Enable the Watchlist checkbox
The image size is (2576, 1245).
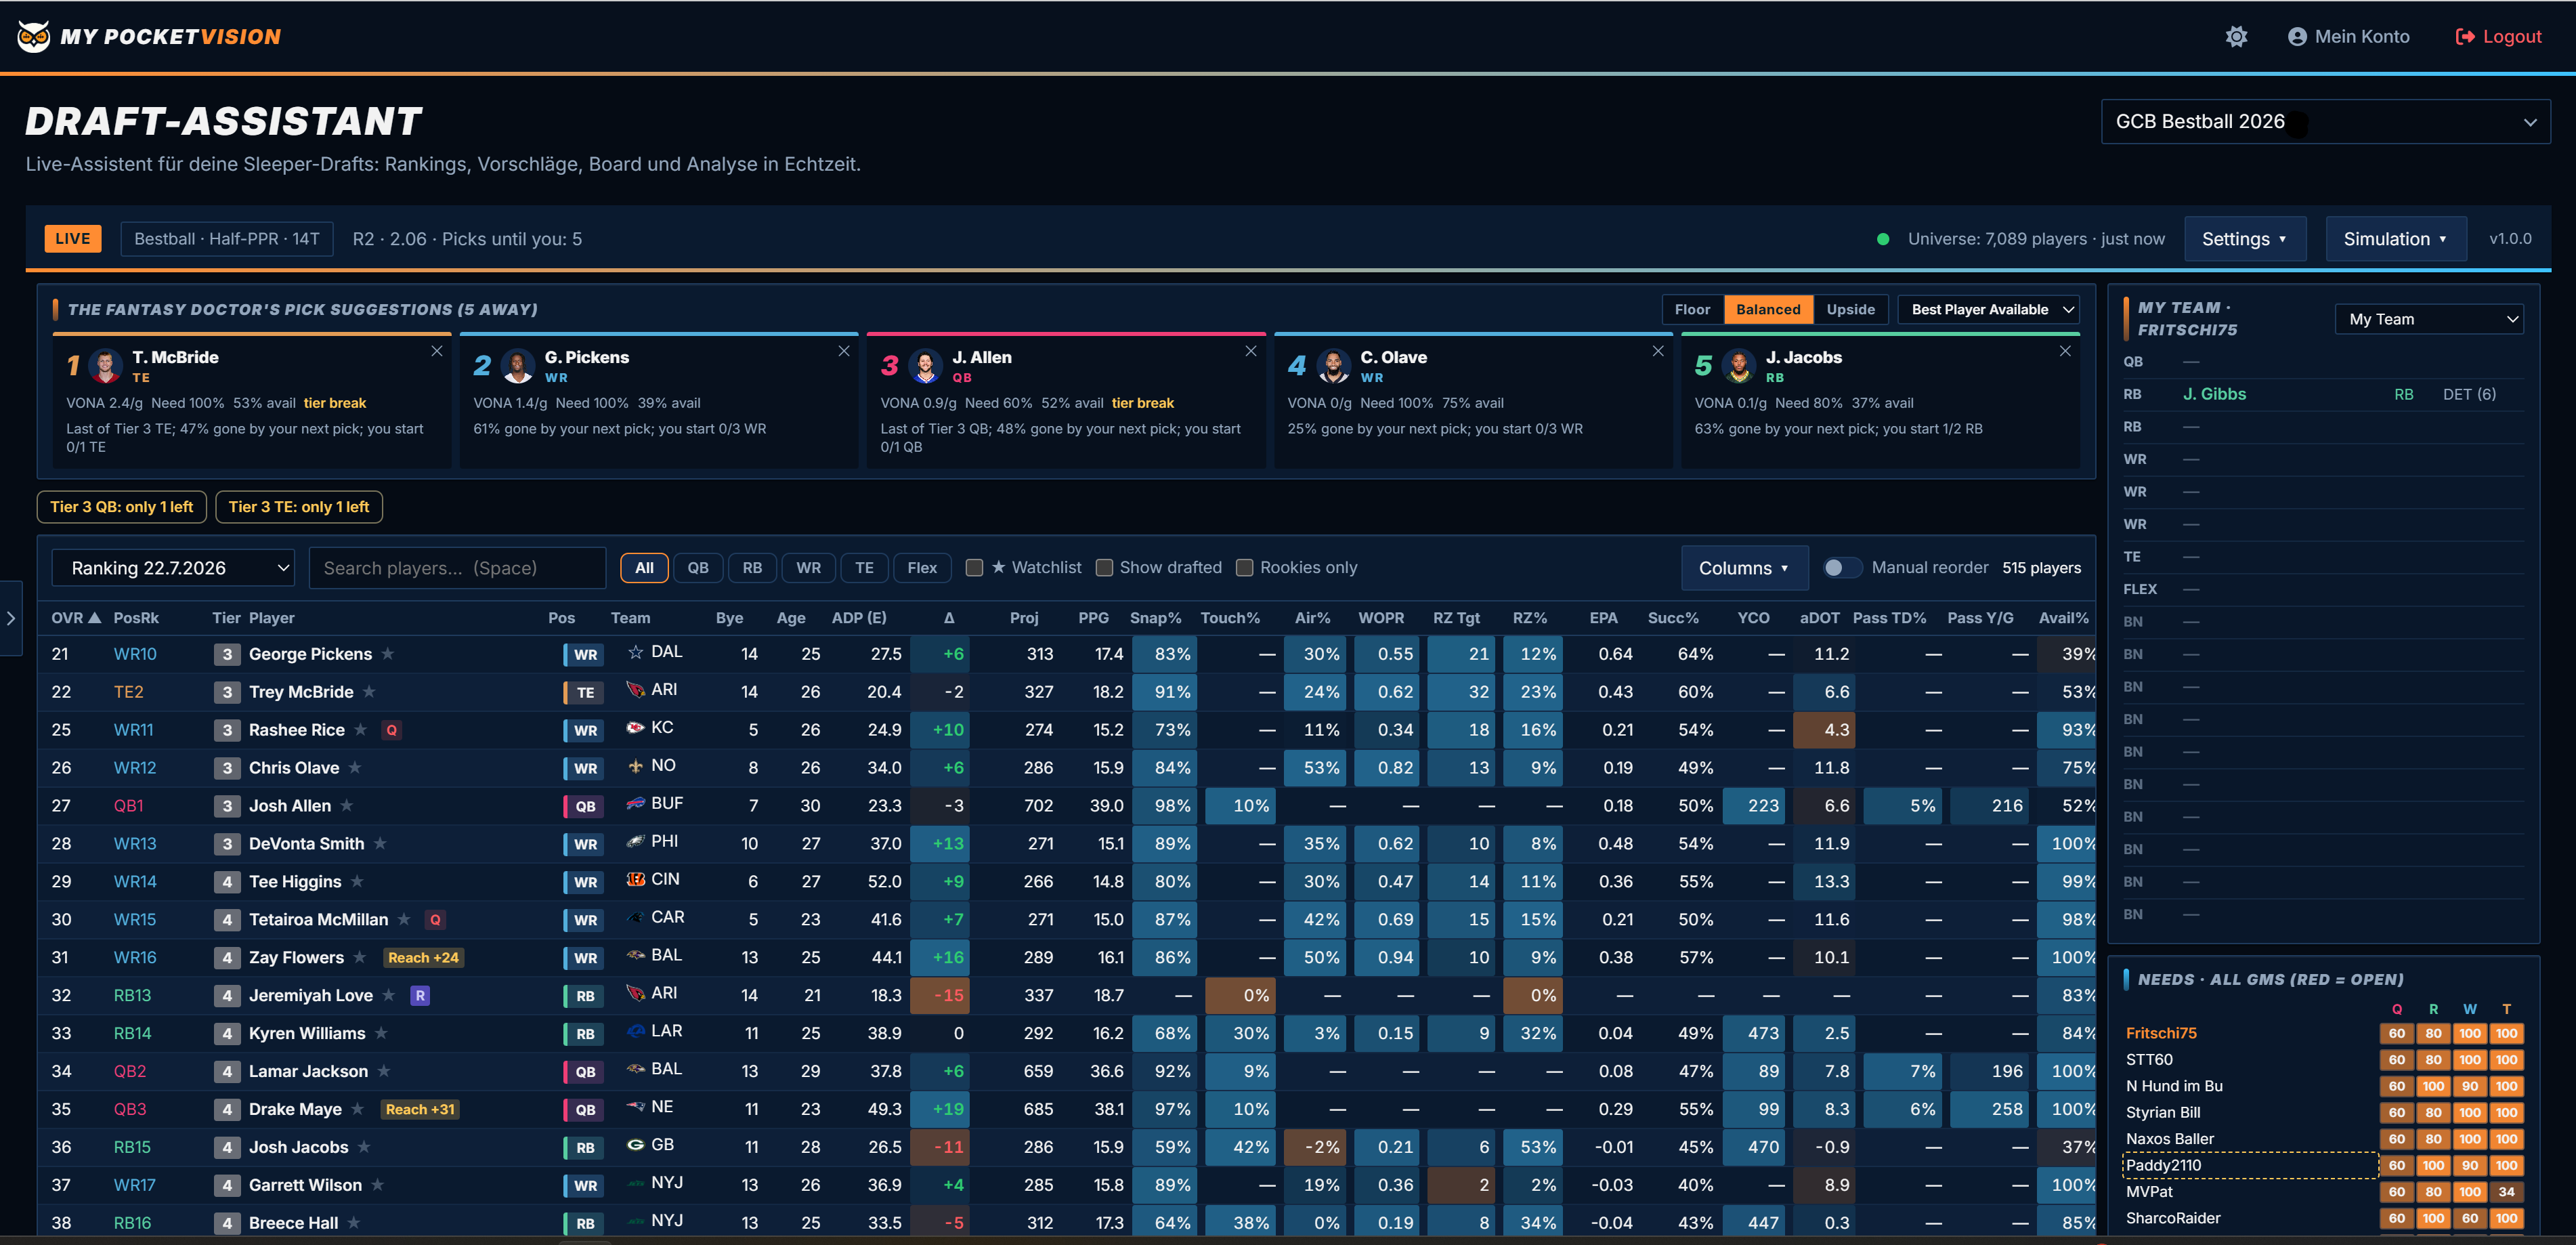pos(974,568)
